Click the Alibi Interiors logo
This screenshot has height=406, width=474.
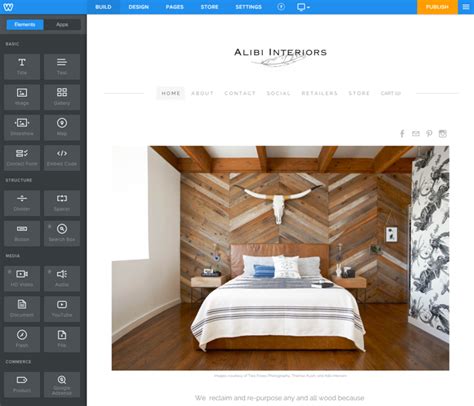pos(280,57)
